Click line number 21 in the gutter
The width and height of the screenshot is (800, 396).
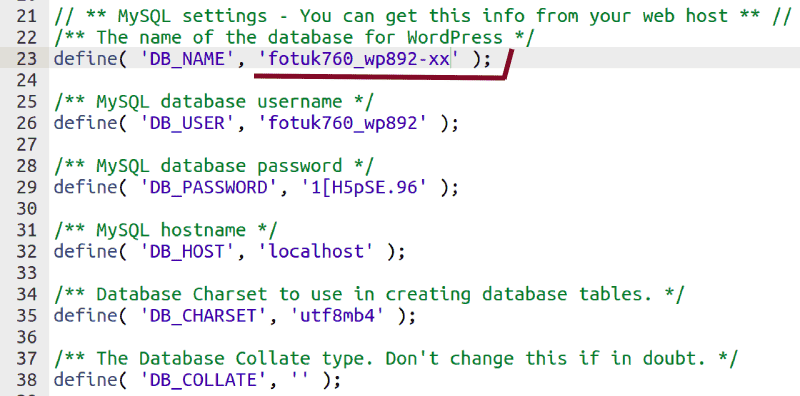tap(27, 16)
